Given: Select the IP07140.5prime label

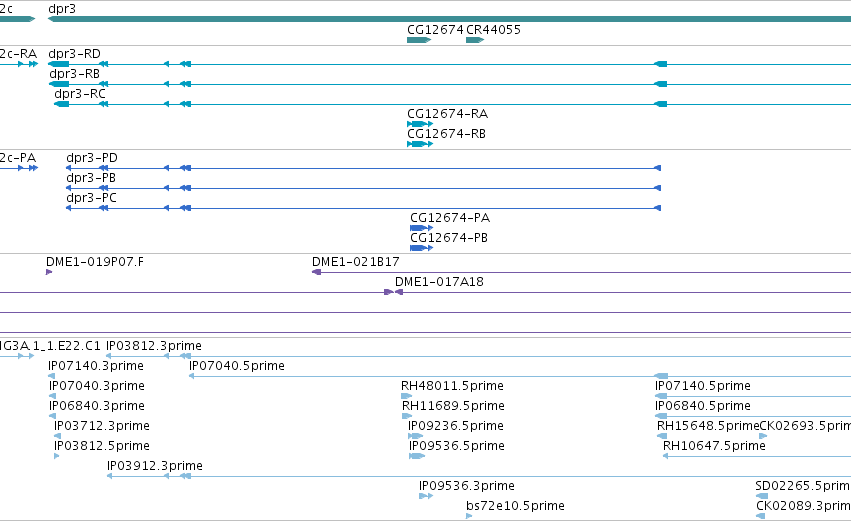Looking at the screenshot, I should click(703, 386).
